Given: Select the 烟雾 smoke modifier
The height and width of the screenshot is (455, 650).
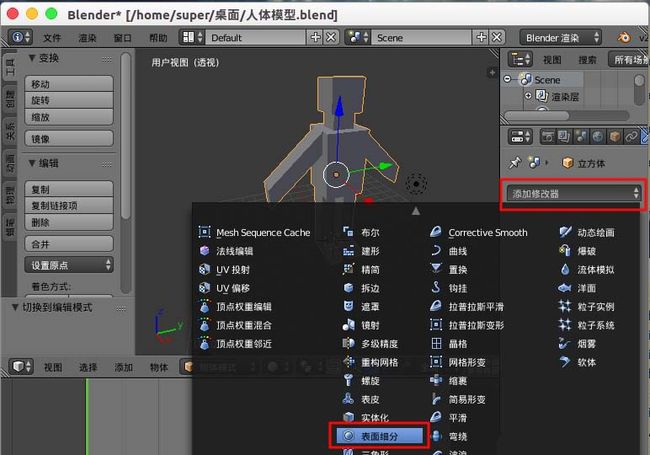Looking at the screenshot, I should coord(577,344).
